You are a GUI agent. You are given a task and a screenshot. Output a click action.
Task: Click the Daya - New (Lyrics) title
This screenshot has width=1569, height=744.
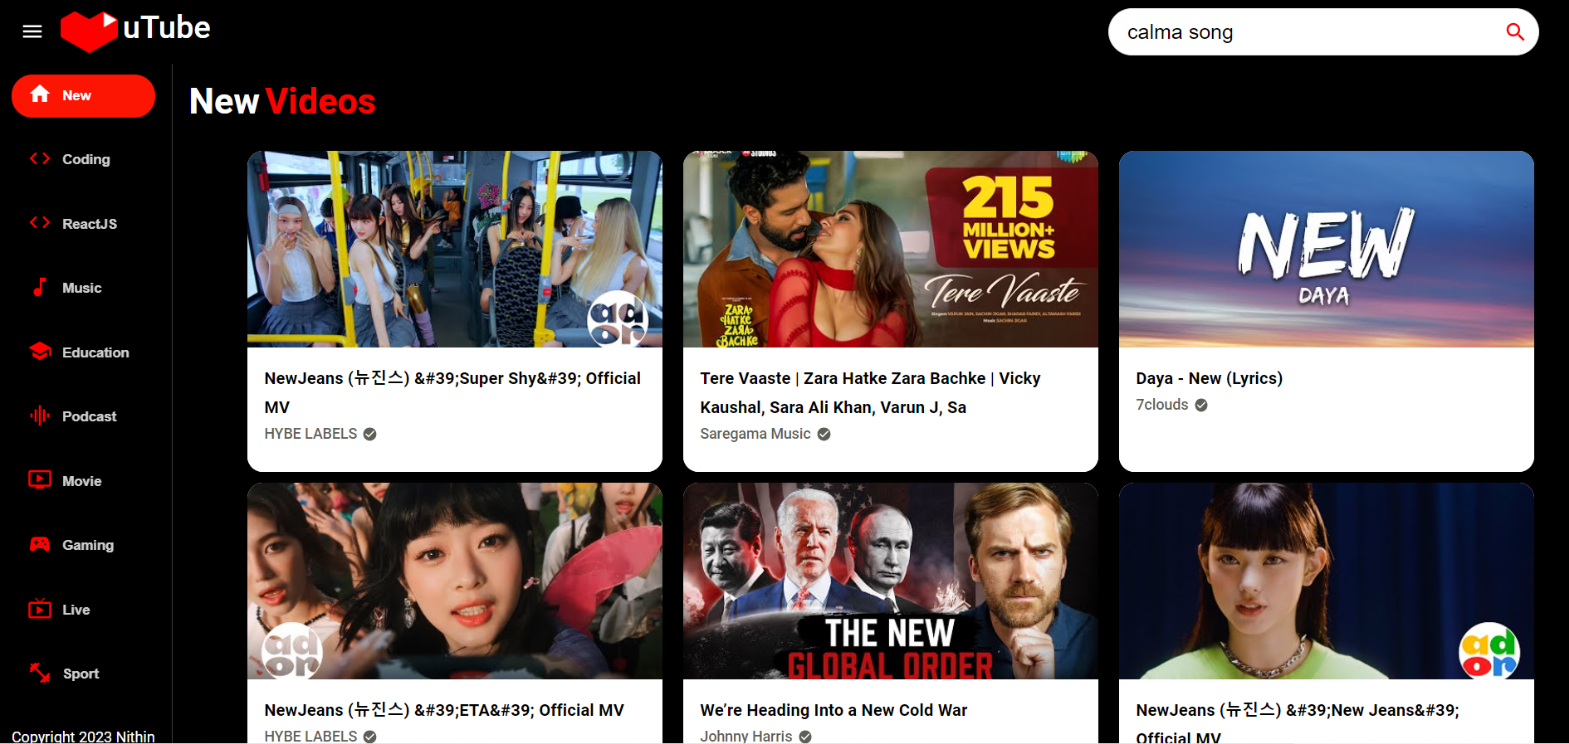coord(1209,378)
